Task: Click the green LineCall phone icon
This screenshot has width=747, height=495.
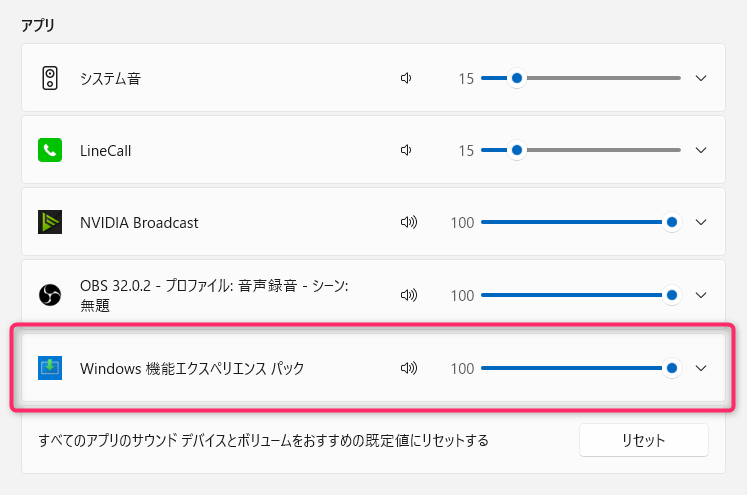Action: (x=50, y=150)
